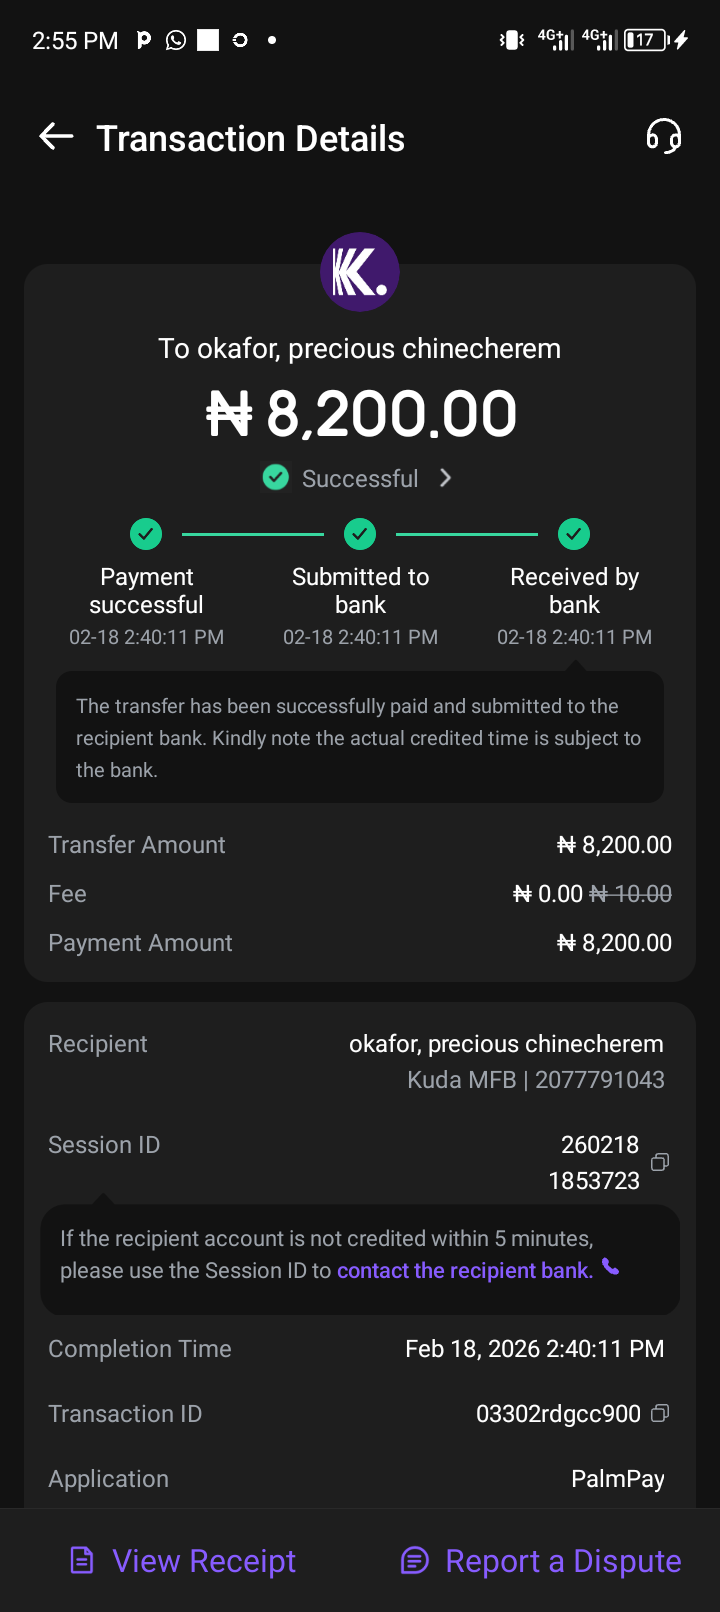Expand the Successful status chevron

coord(446,478)
